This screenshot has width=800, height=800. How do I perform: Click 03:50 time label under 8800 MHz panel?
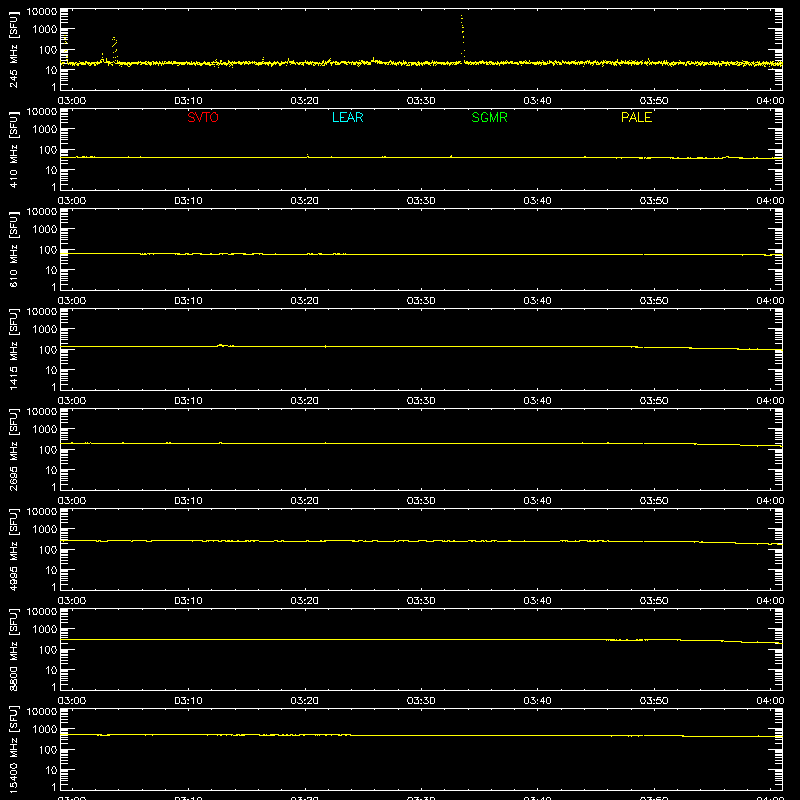654,701
